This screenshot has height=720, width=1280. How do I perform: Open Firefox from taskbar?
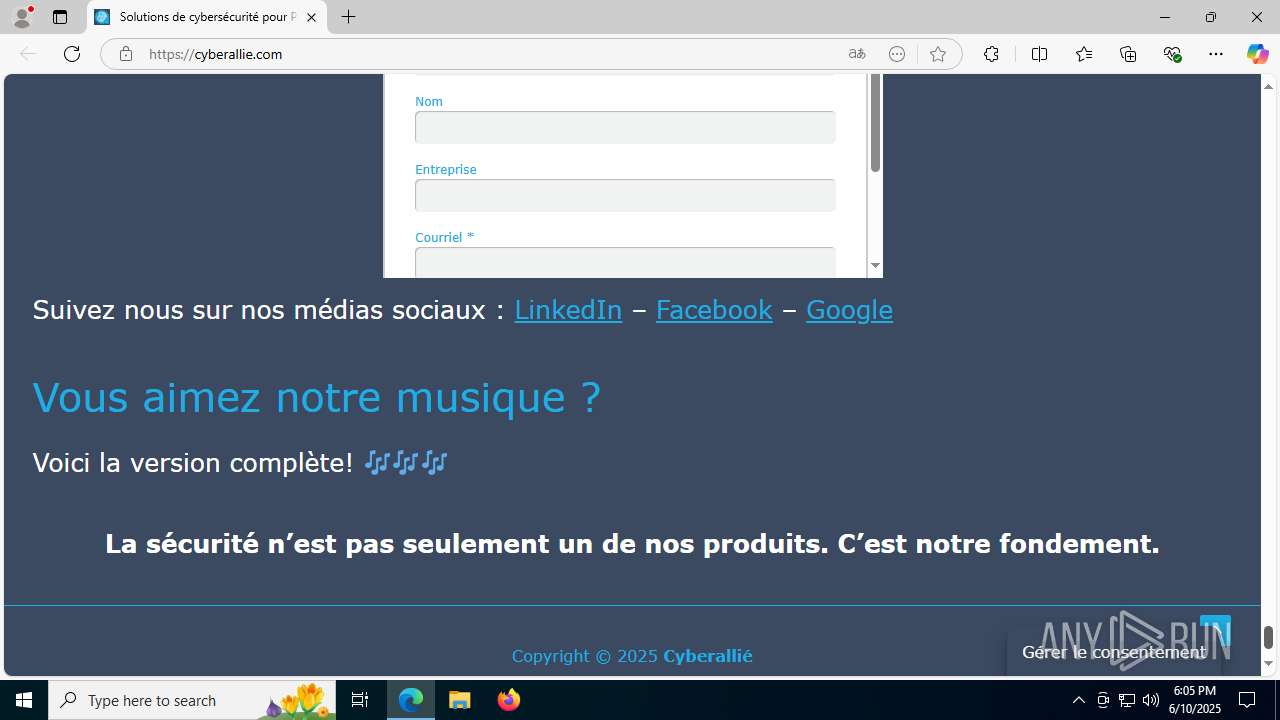509,700
